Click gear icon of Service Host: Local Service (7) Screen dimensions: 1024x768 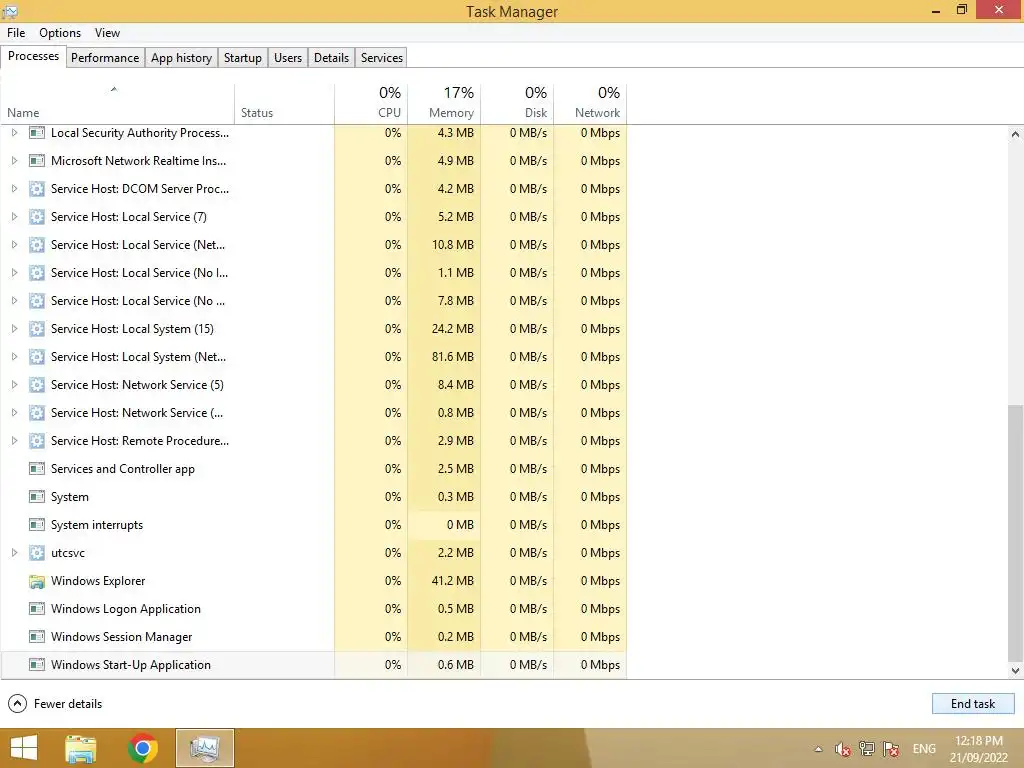(37, 217)
